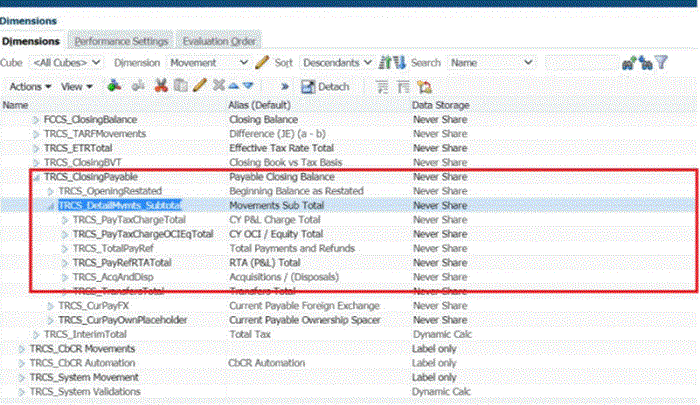Expand the TRCS_CurPayFX member
This screenshot has height=405, width=700.
50,306
